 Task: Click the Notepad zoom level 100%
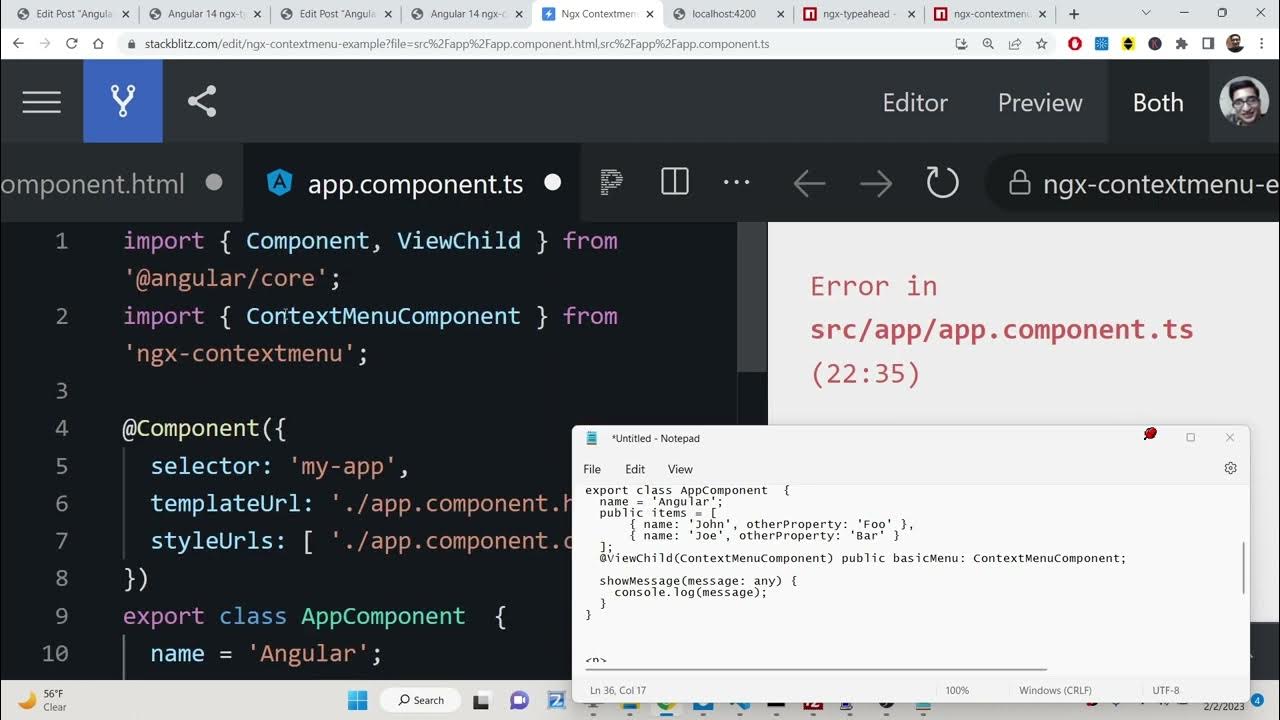pyautogui.click(x=957, y=691)
